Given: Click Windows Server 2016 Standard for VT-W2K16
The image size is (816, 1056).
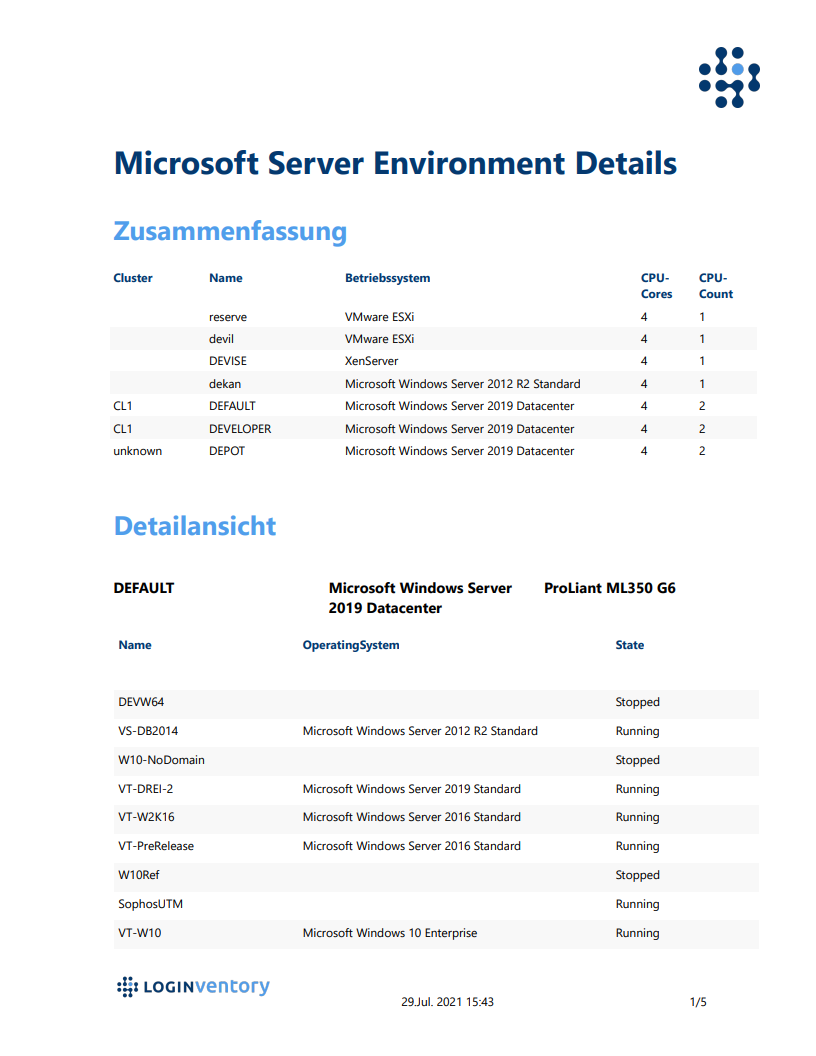Looking at the screenshot, I should 411,818.
